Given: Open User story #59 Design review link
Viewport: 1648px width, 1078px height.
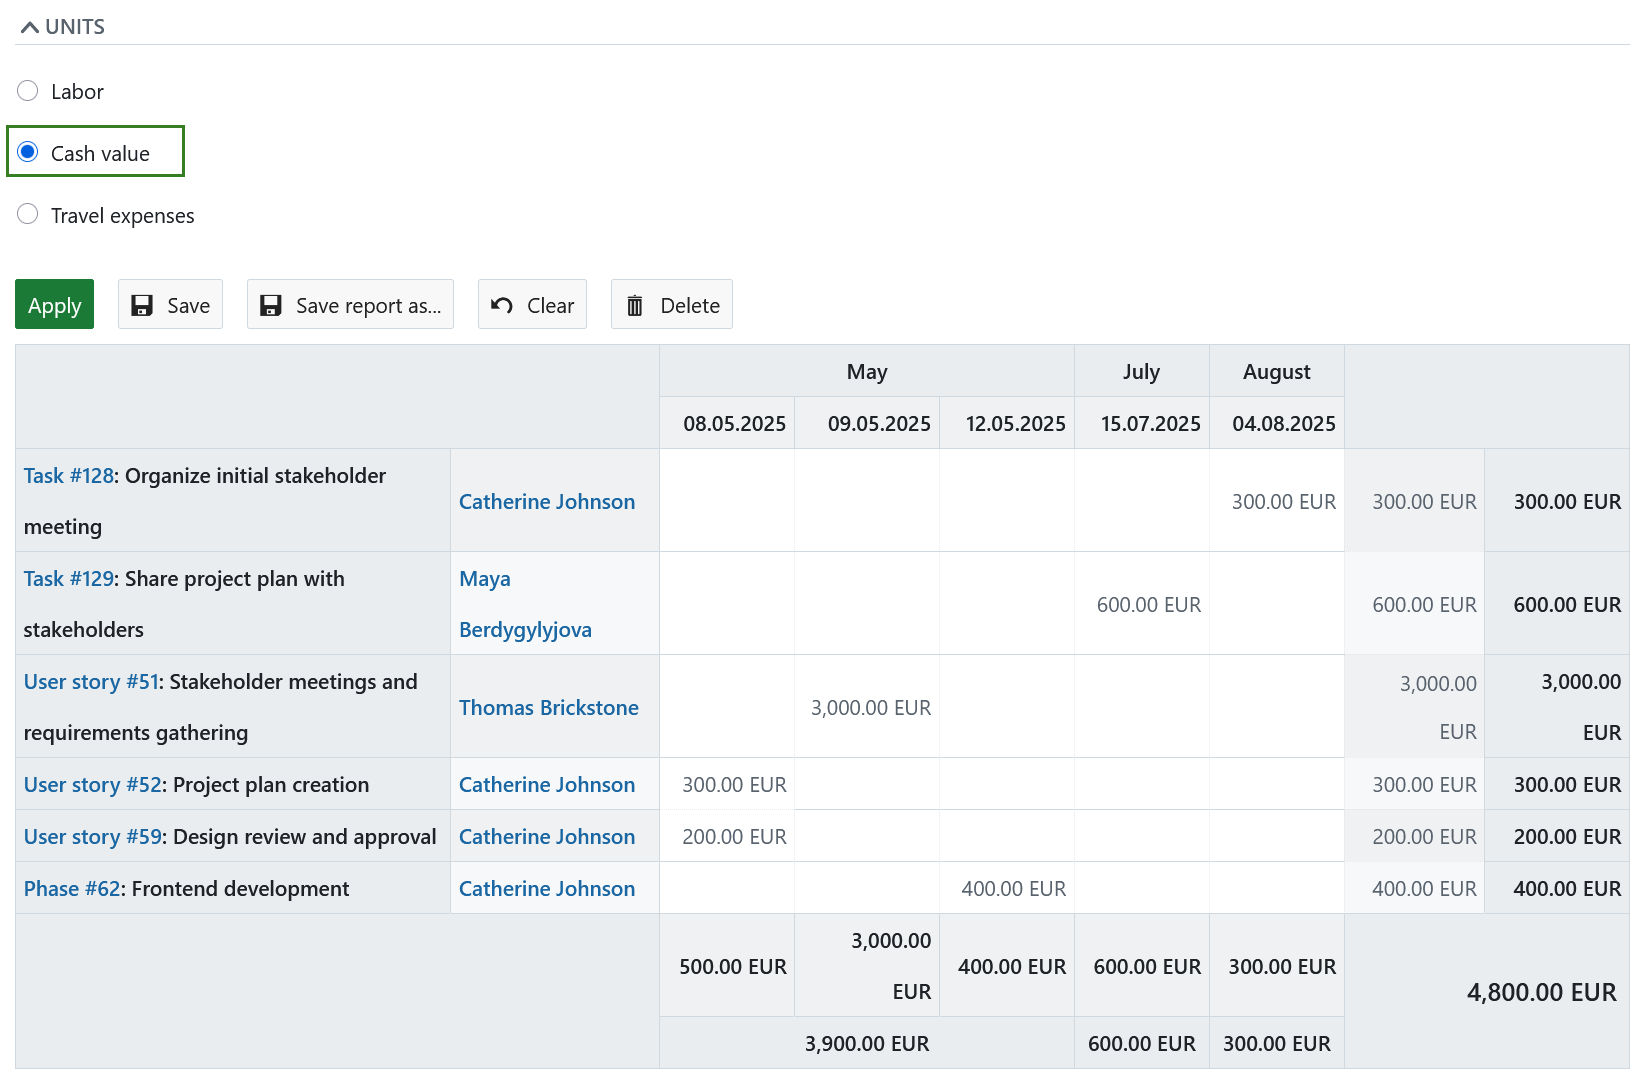Looking at the screenshot, I should pos(91,836).
